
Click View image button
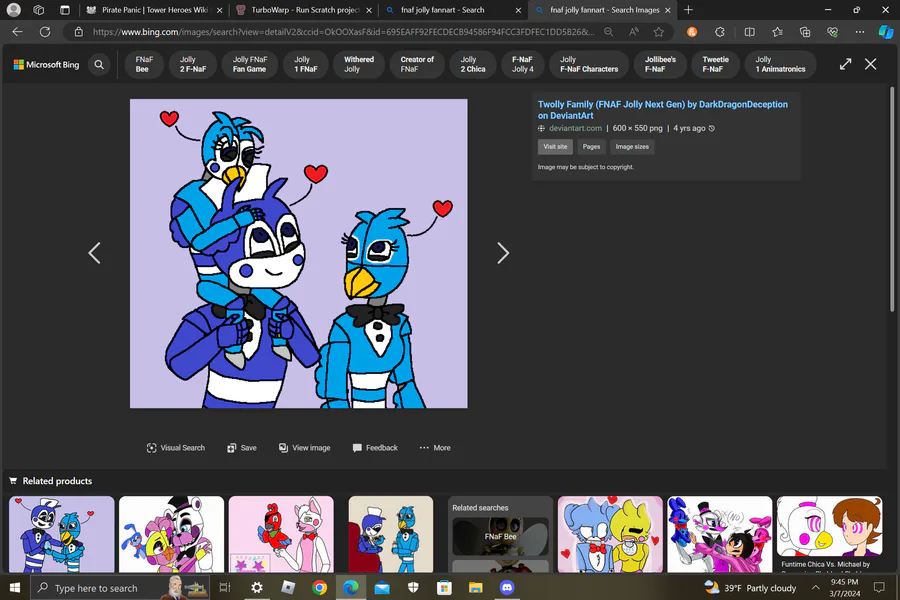(x=304, y=448)
